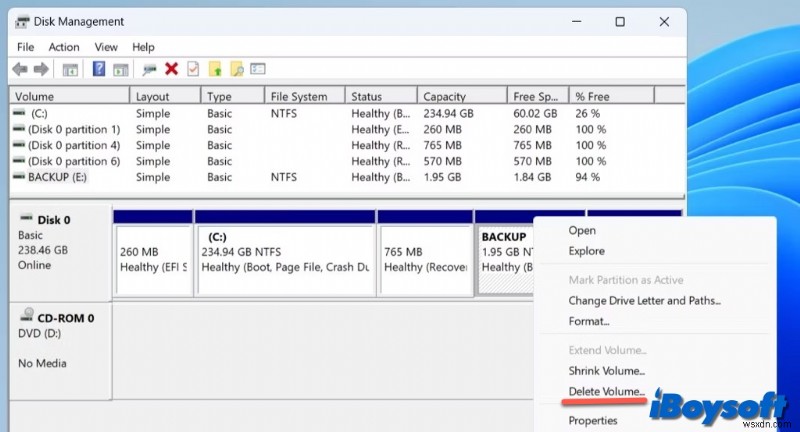Click the 26 % free cell
This screenshot has width=800, height=432.
tap(588, 113)
